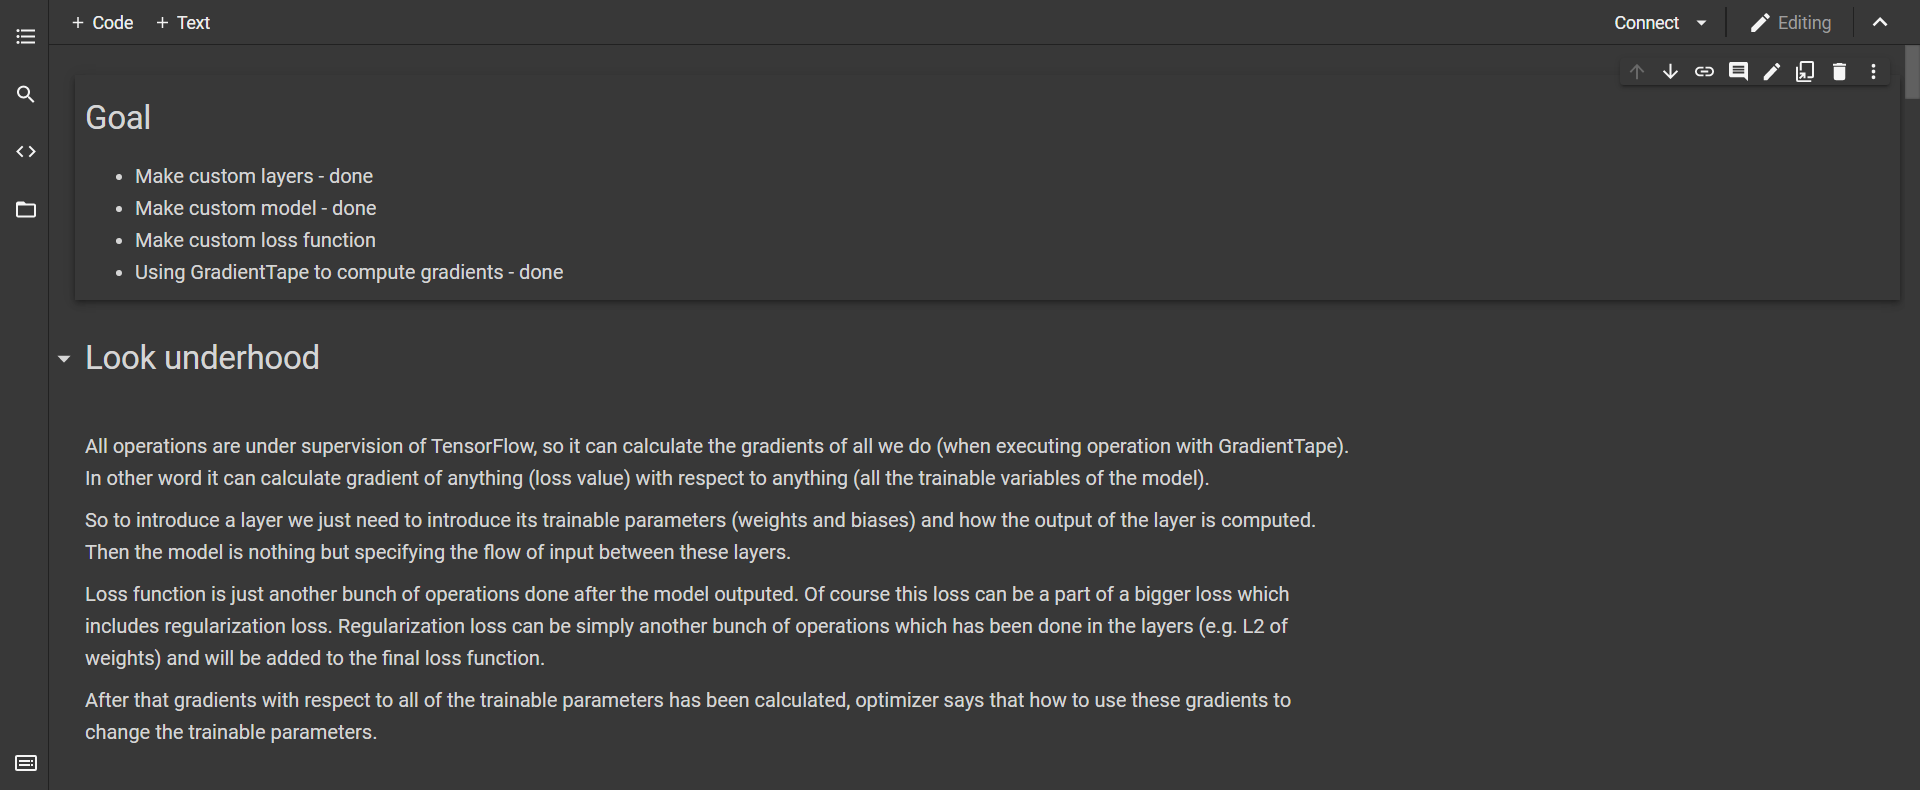Add a comment to the cell

(x=1738, y=71)
